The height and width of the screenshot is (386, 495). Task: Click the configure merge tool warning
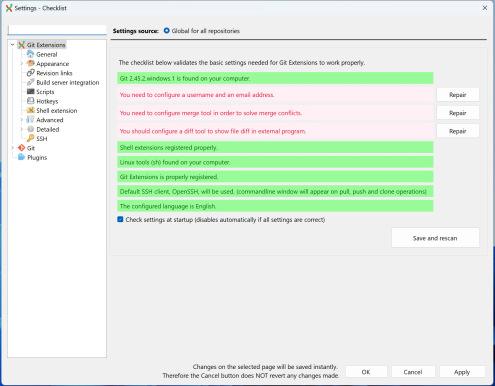(275, 113)
